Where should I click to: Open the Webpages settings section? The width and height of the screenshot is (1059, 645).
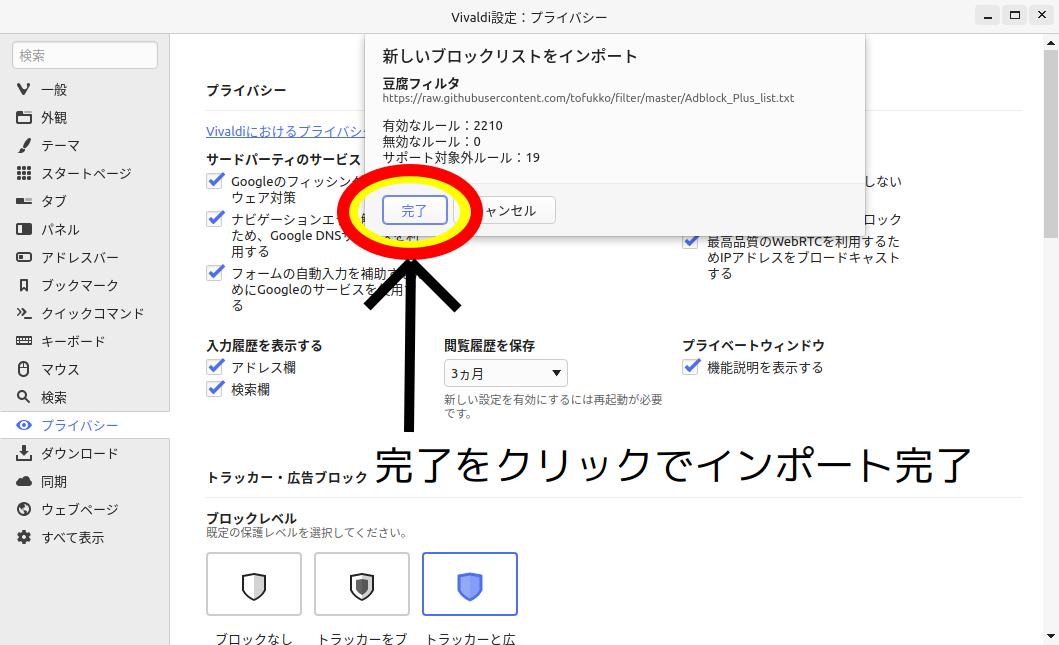pyautogui.click(x=79, y=509)
